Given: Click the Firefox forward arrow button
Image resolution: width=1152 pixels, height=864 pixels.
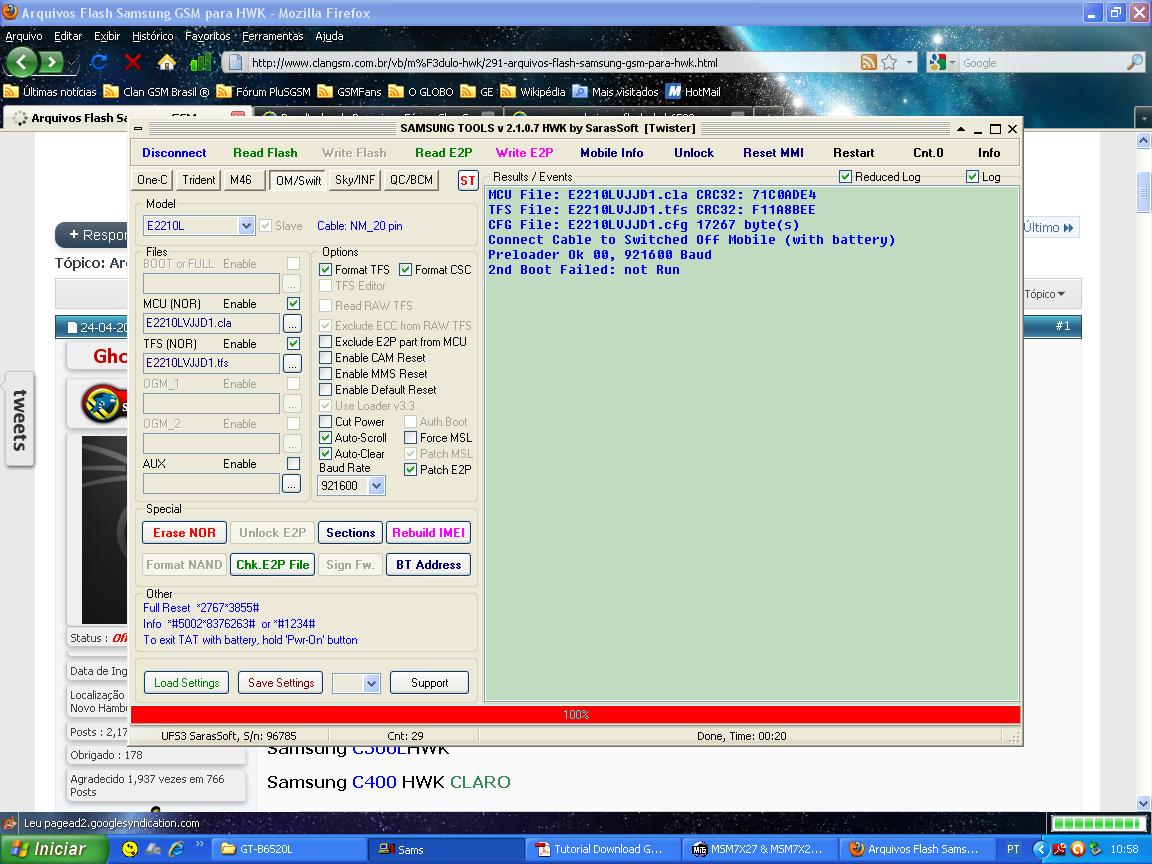Looking at the screenshot, I should [51, 62].
